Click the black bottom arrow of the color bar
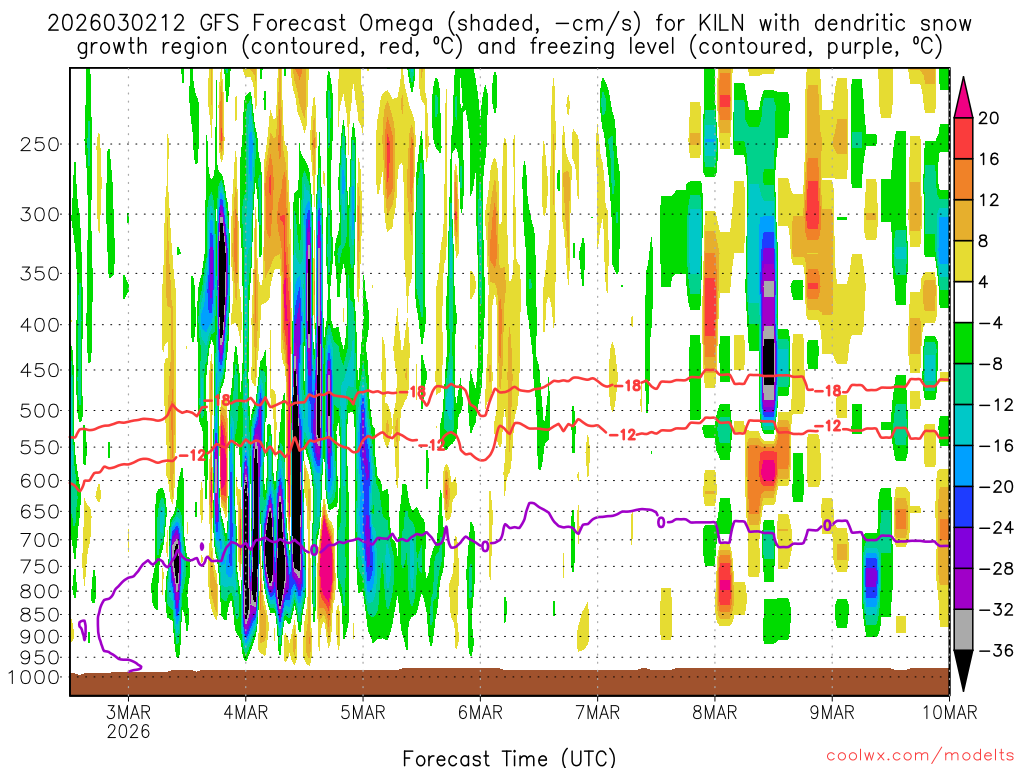Screen dimensions: 1024x768 (963, 671)
